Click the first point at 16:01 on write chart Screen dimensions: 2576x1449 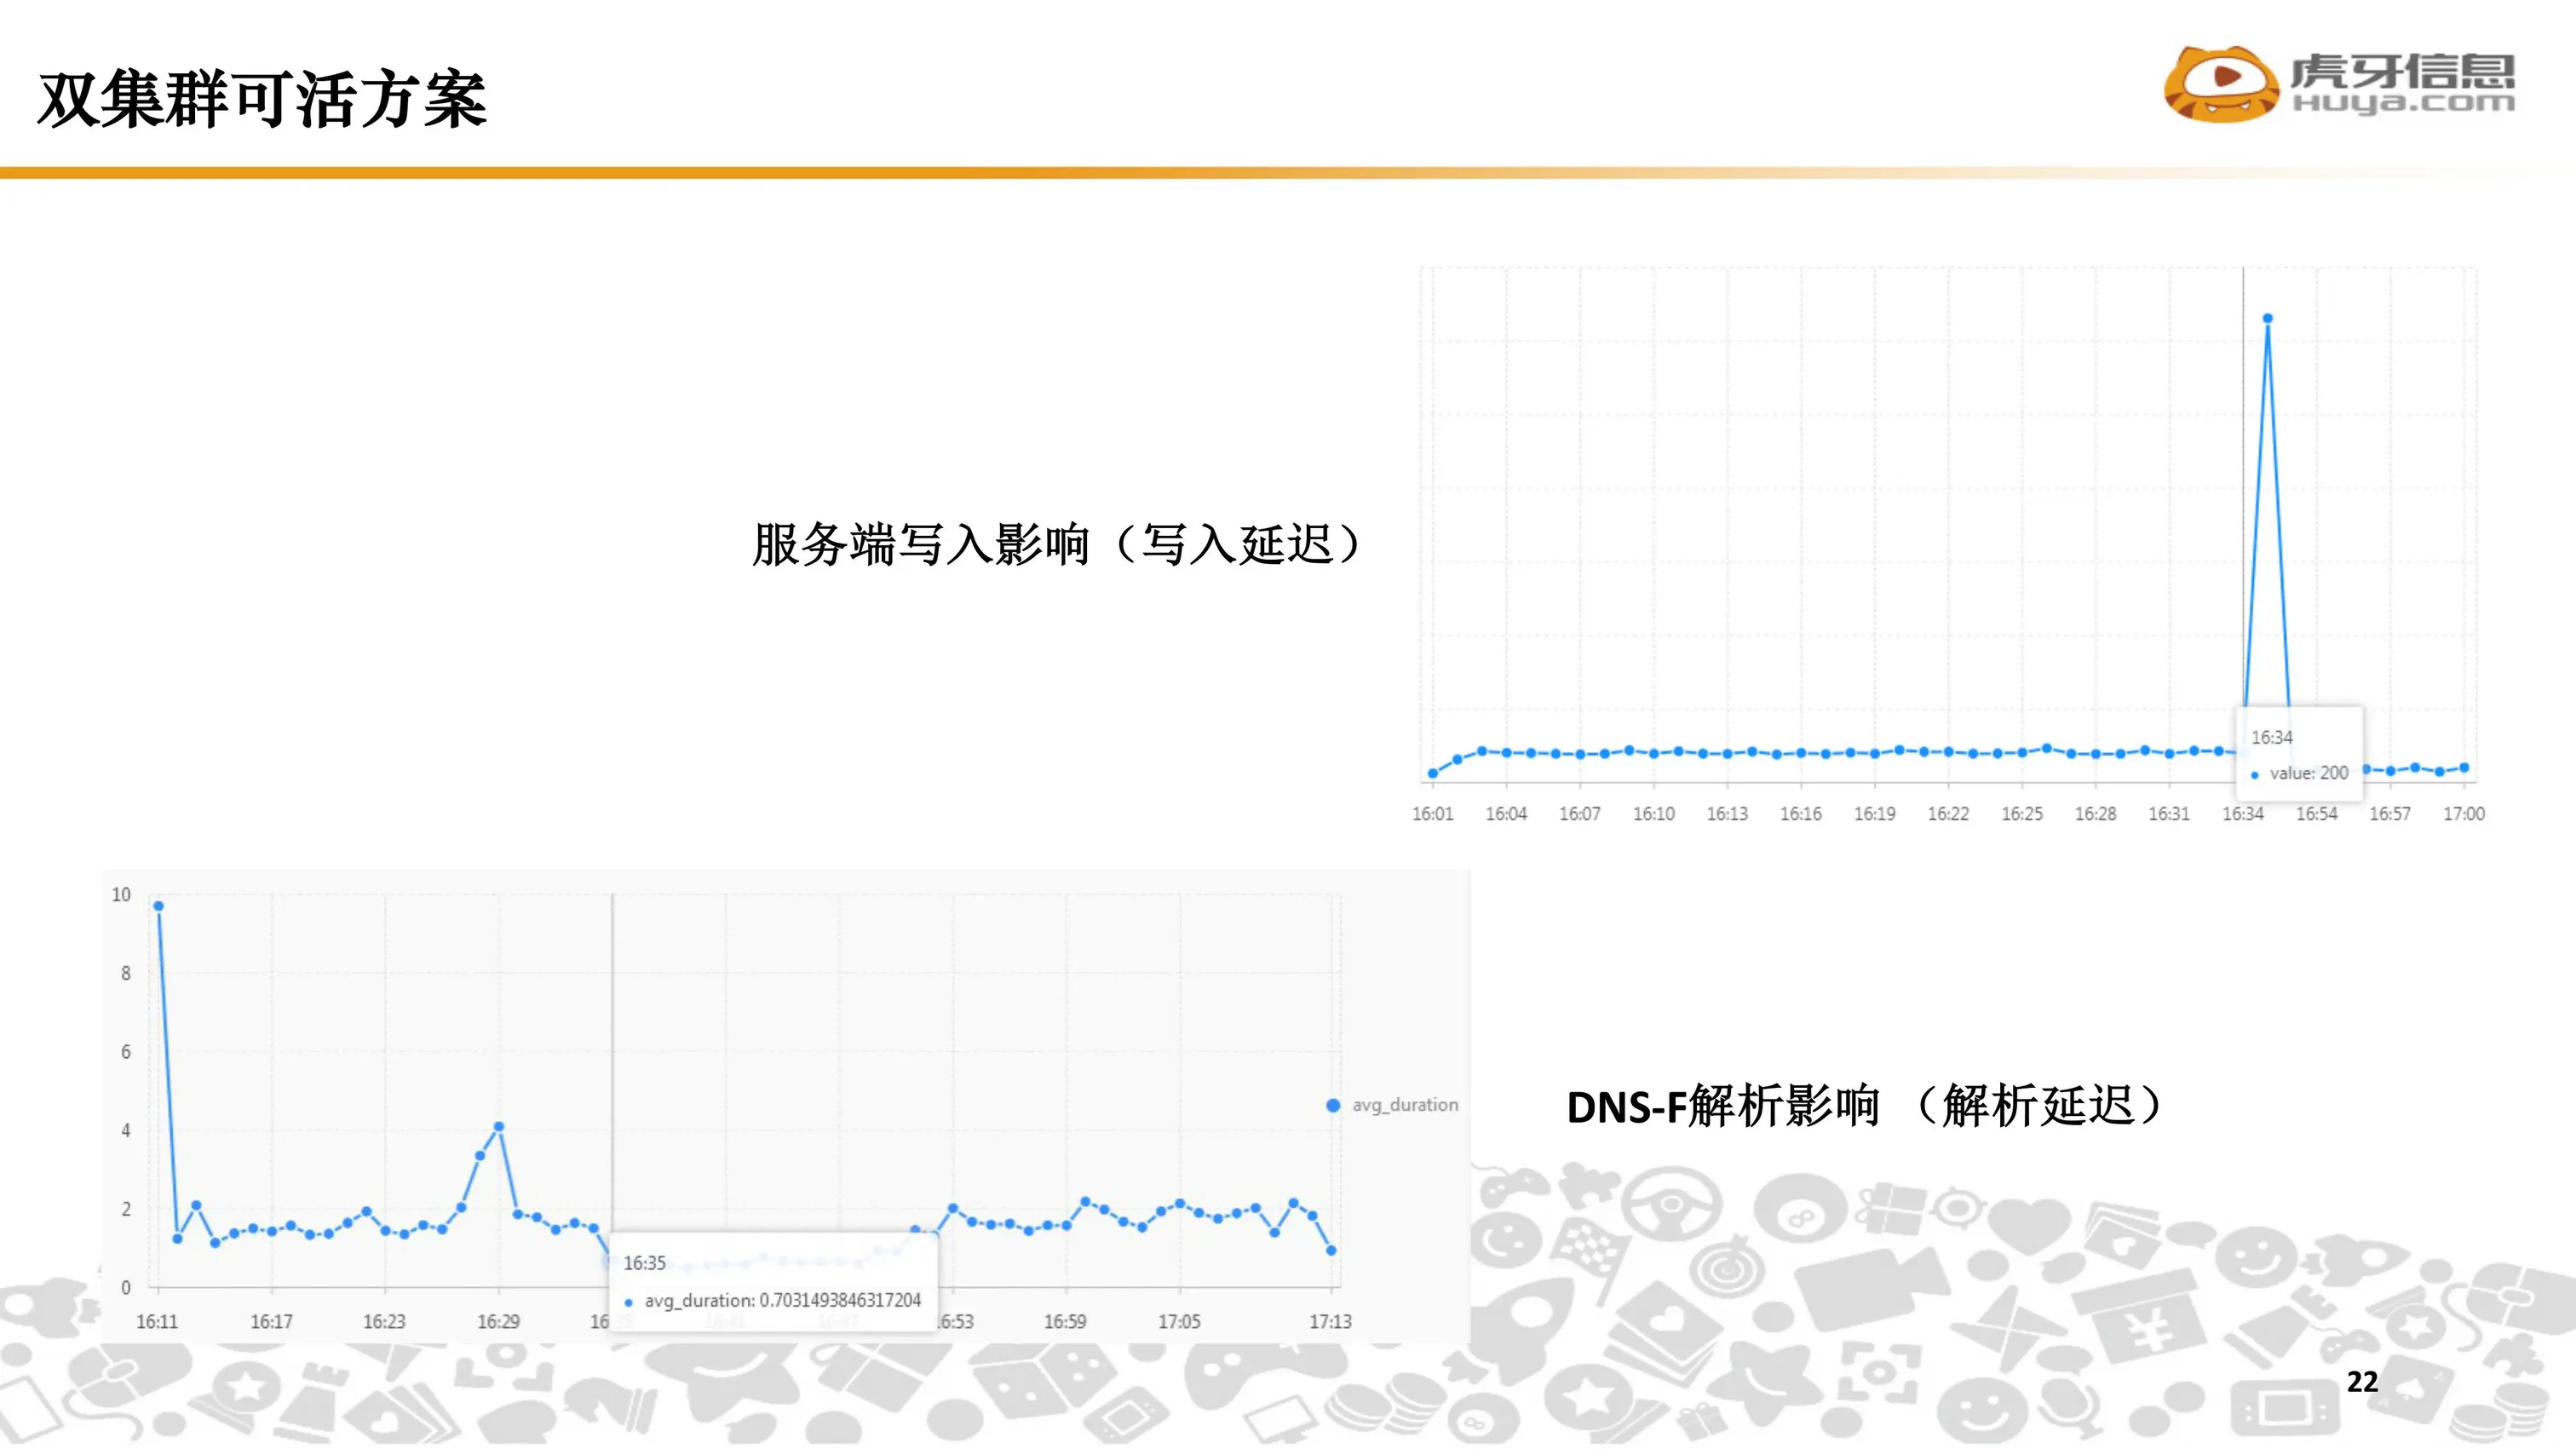(1432, 773)
